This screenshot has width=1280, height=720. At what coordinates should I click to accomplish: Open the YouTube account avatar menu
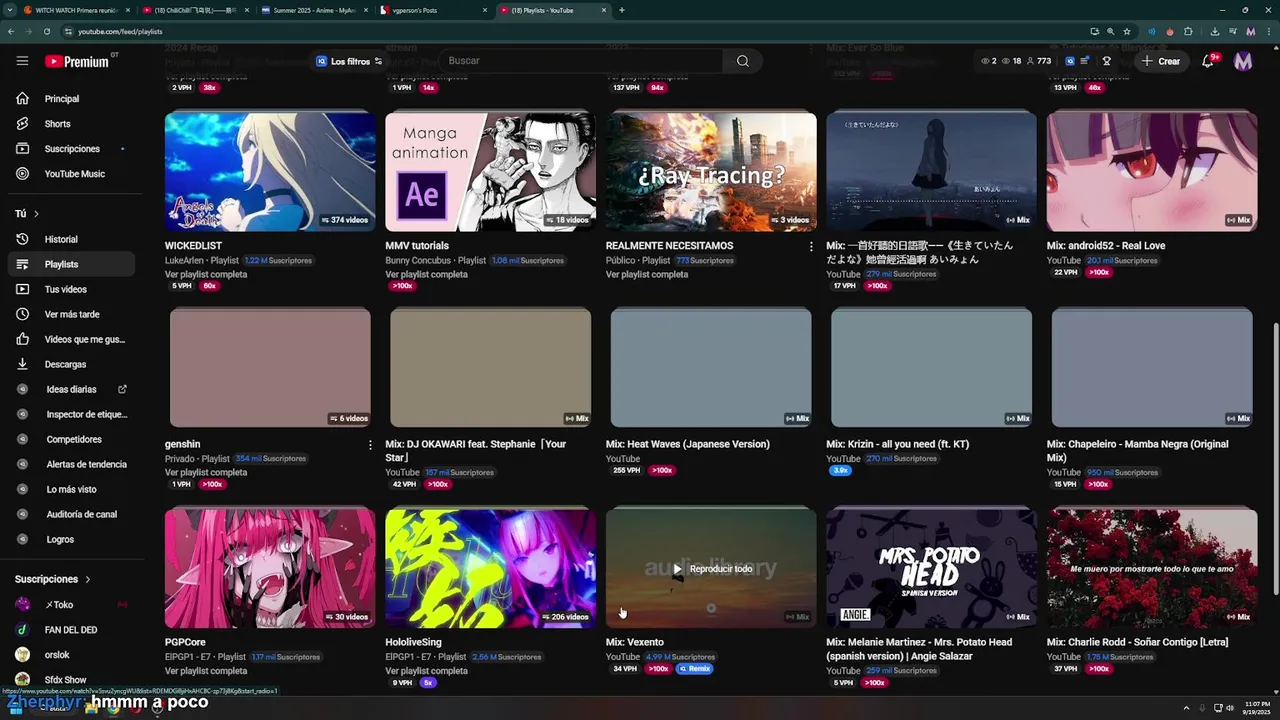point(1243,61)
